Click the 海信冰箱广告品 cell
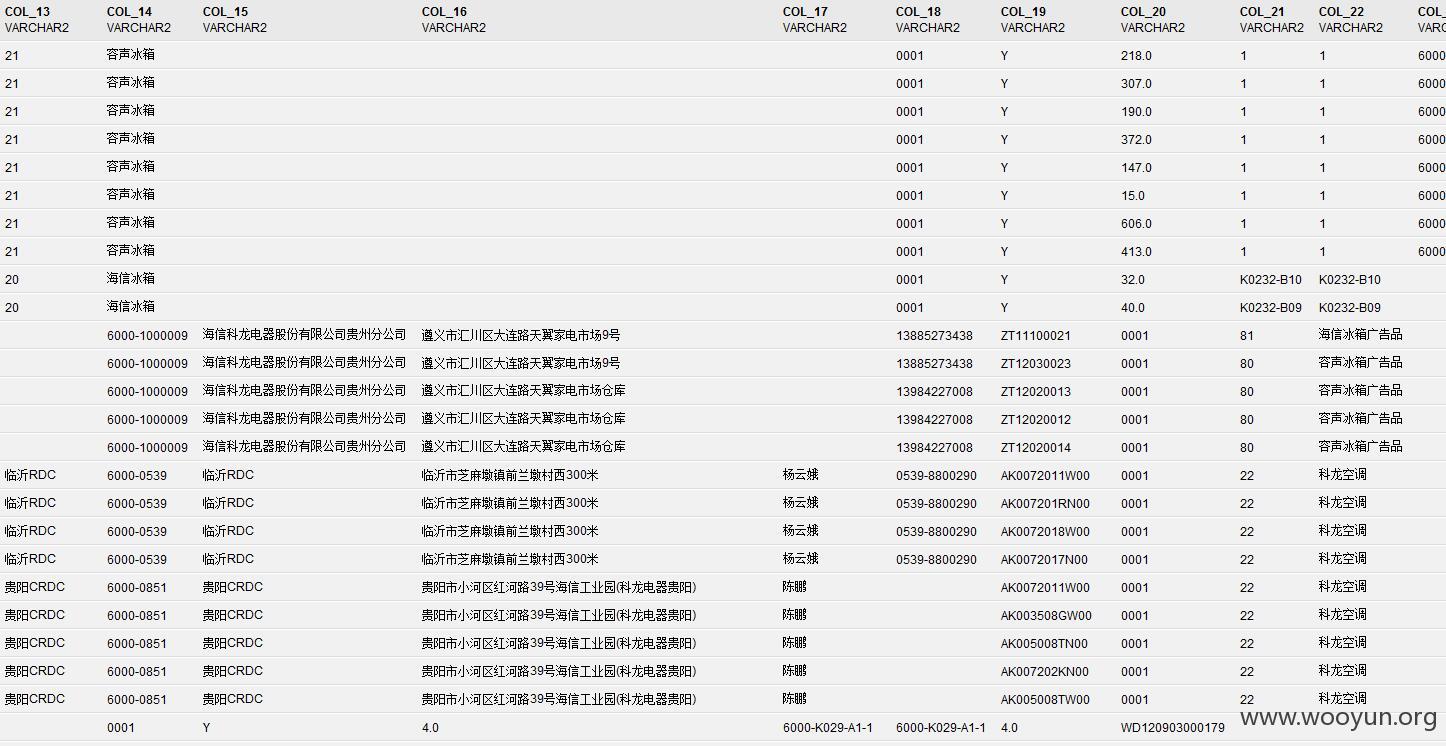The height and width of the screenshot is (746, 1446). [x=1361, y=335]
